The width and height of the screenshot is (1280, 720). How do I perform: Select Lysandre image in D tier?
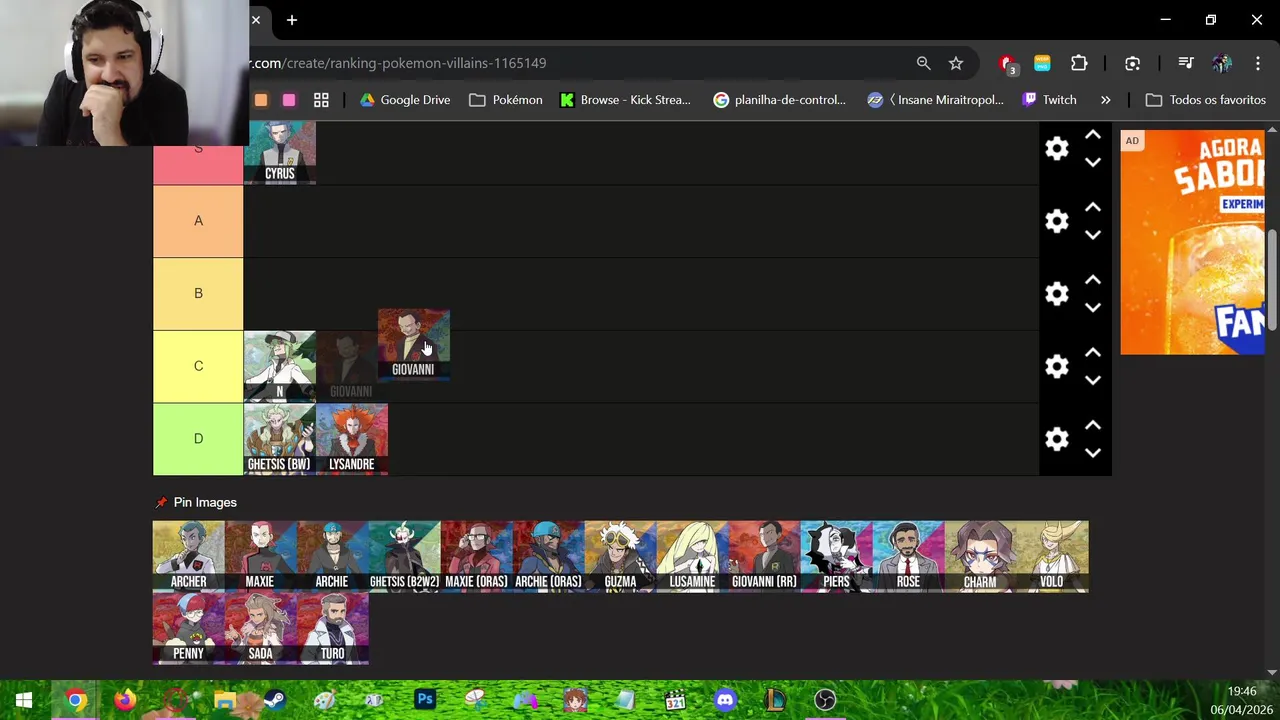352,439
